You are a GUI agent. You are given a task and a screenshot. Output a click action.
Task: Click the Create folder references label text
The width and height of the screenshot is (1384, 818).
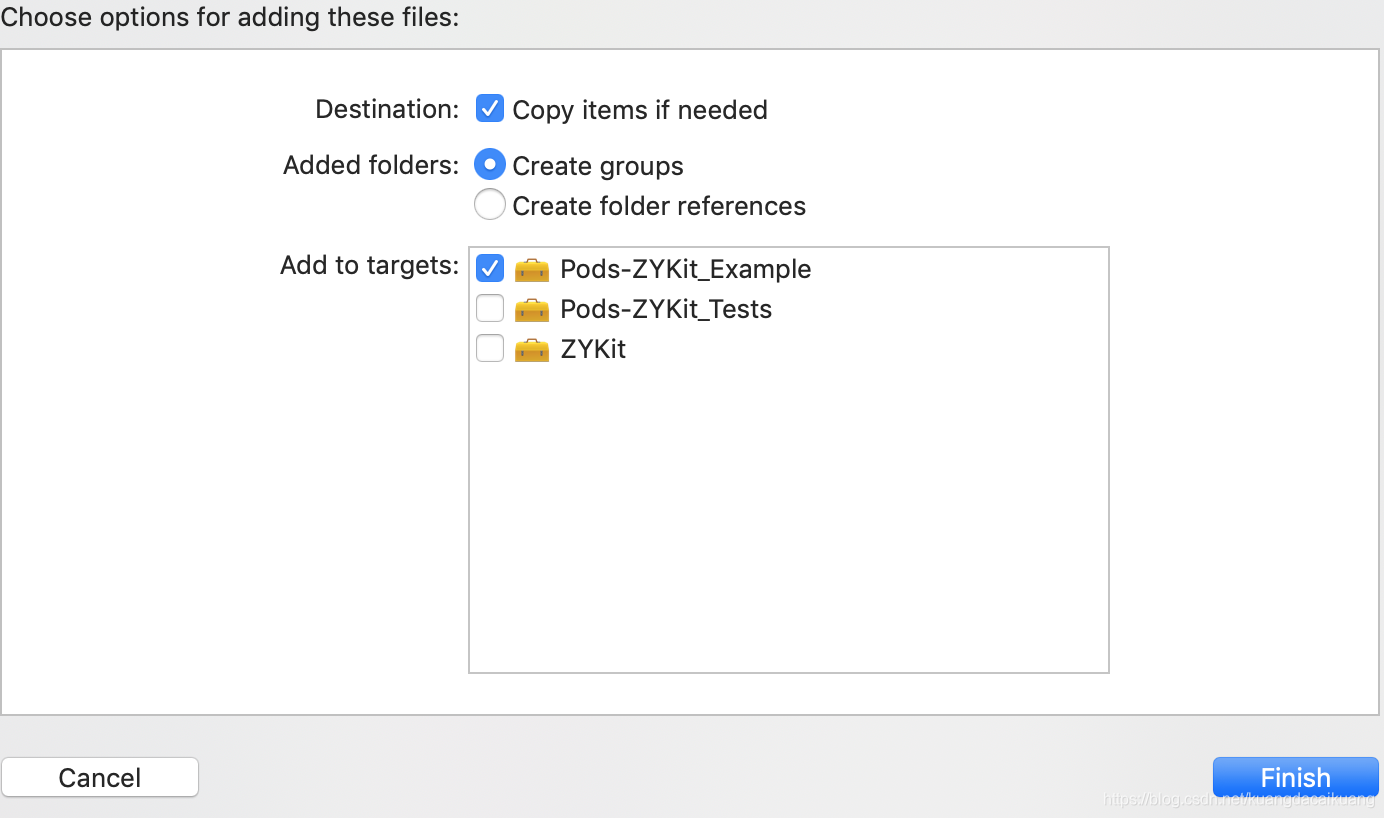[659, 206]
